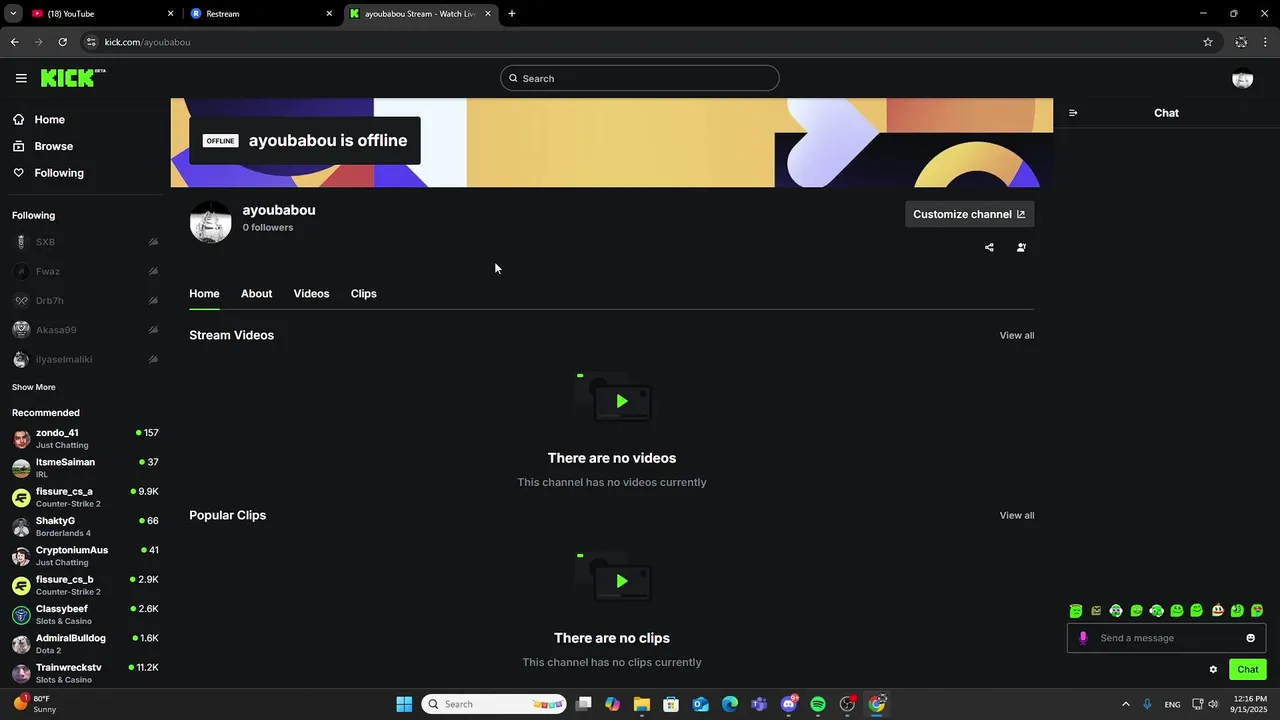
Task: Switch to the Videos tab
Action: click(311, 294)
